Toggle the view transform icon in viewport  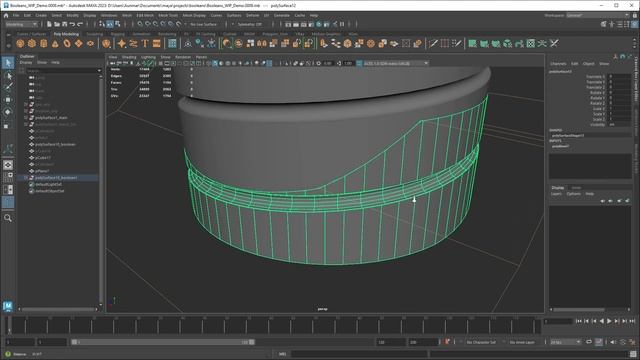point(359,63)
